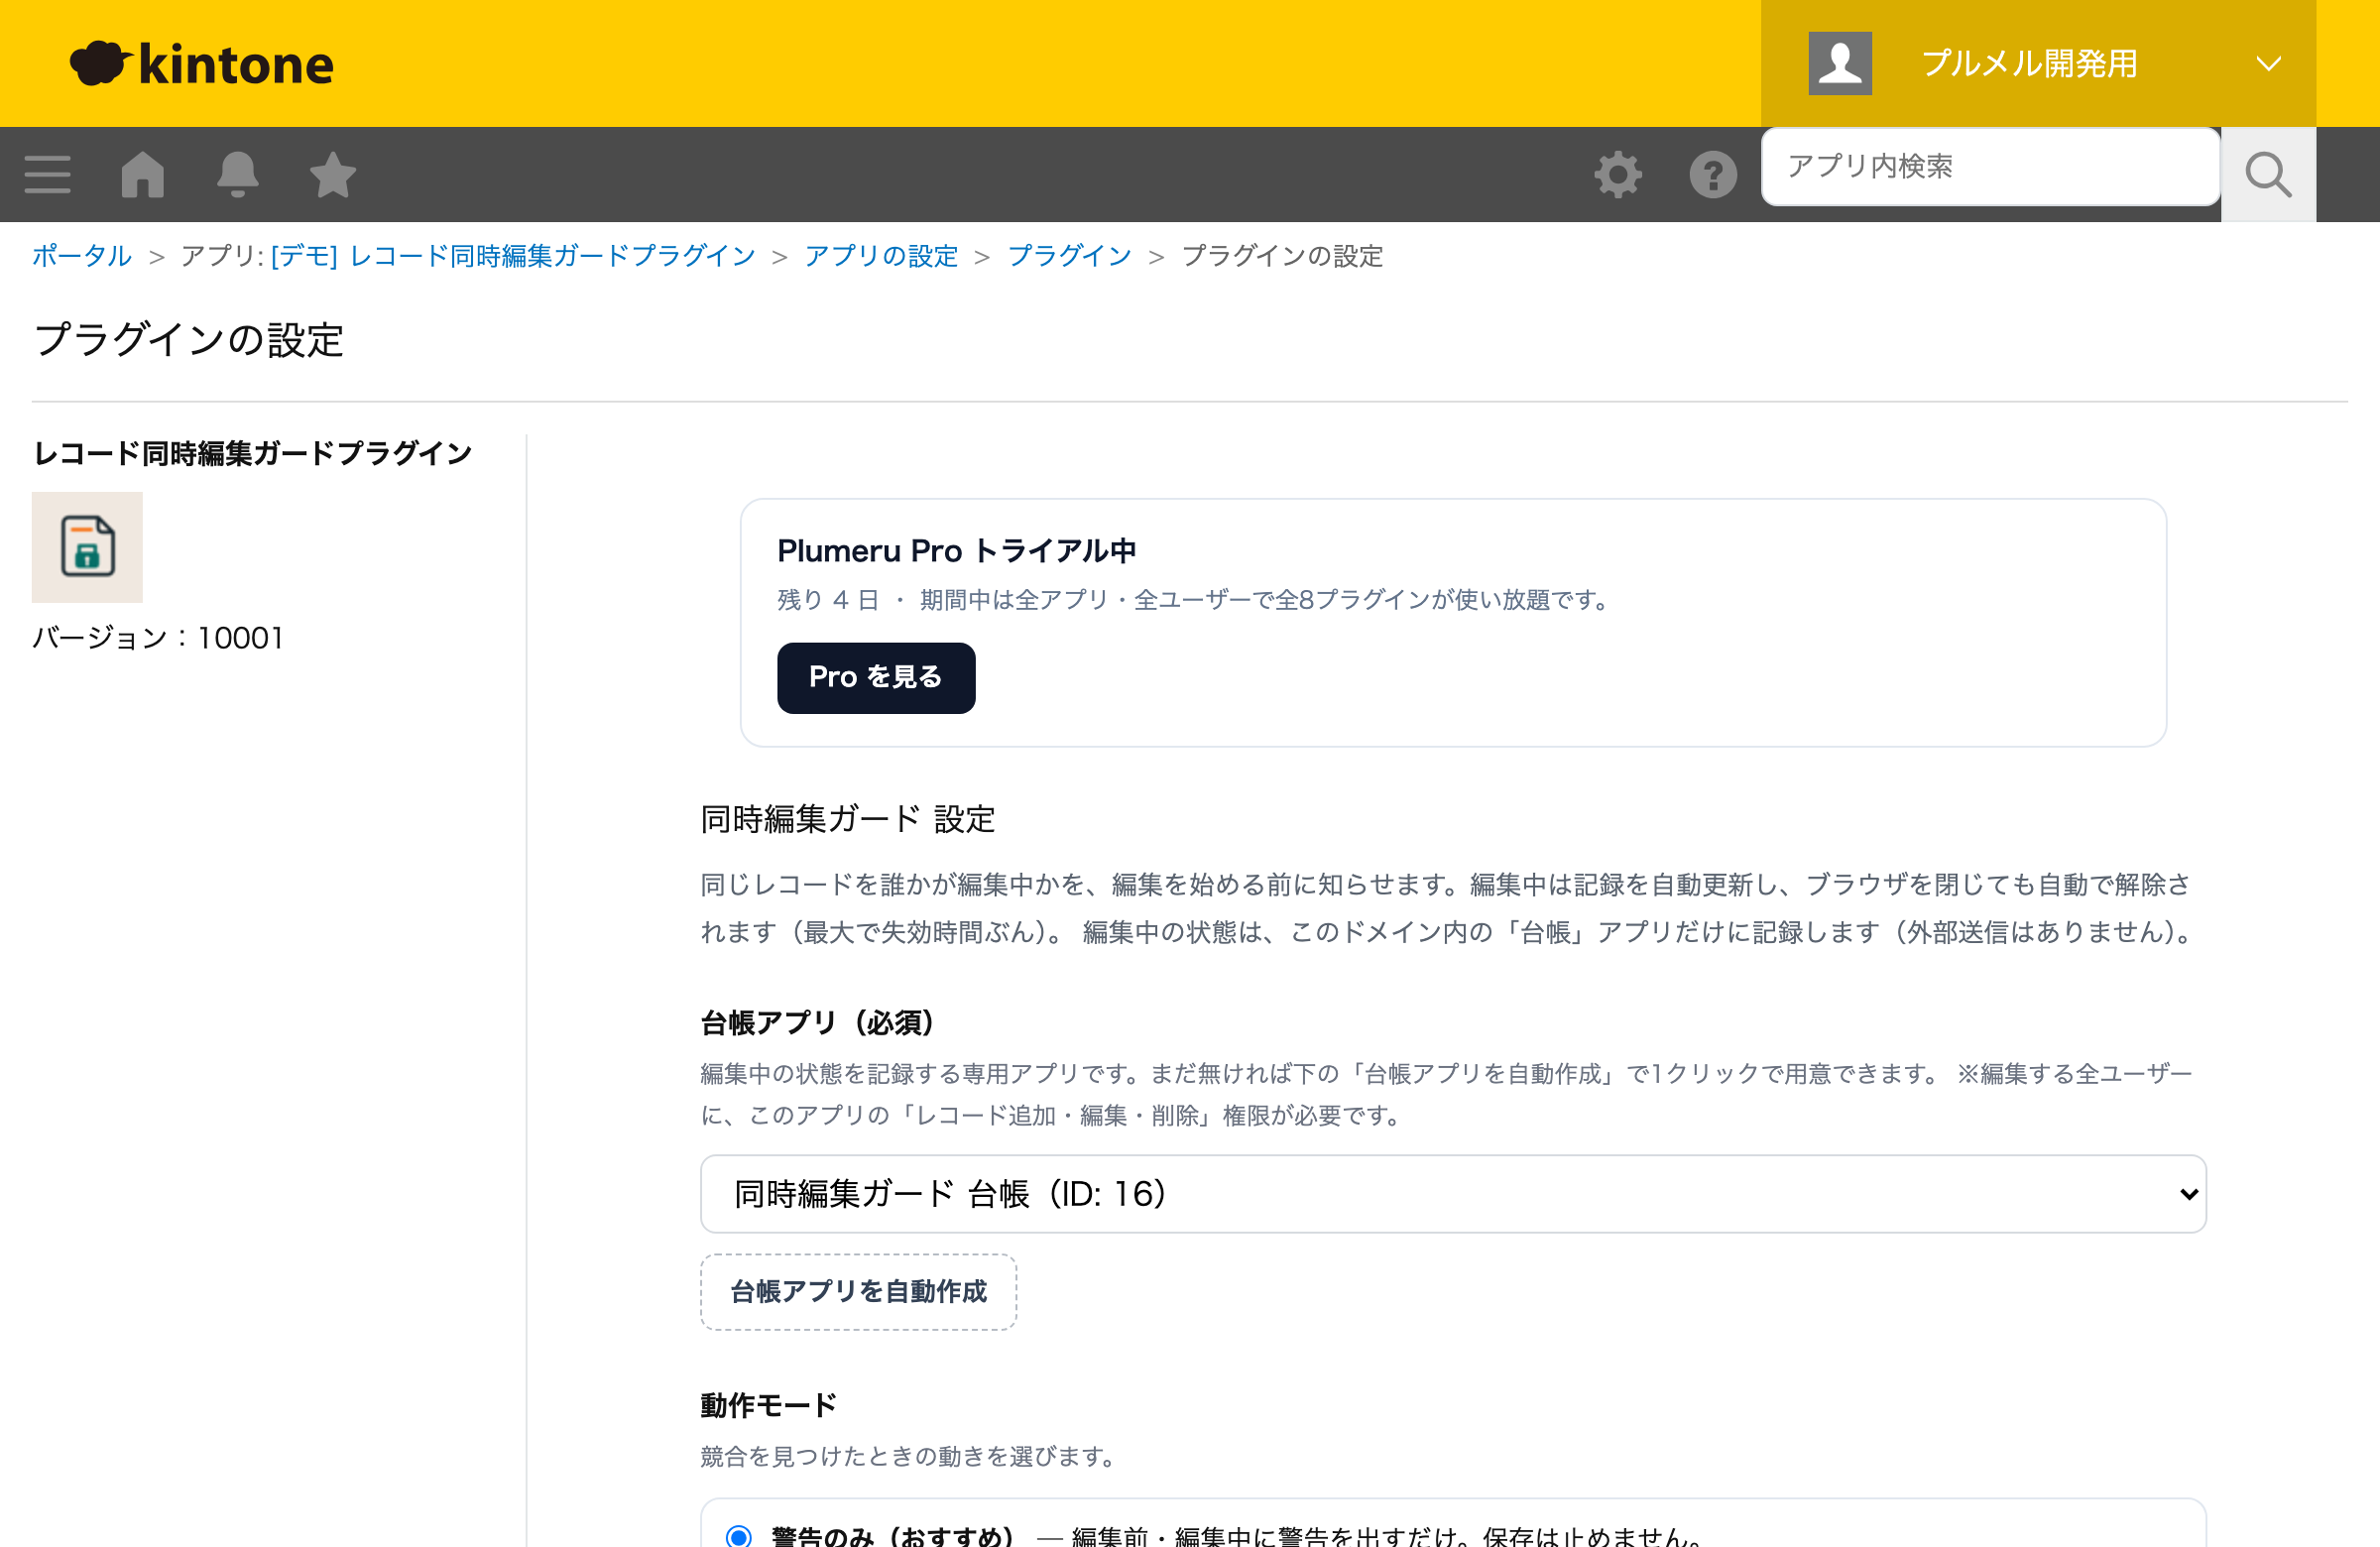Click the search magnifier icon
This screenshot has height=1547, width=2380.
coord(2267,174)
